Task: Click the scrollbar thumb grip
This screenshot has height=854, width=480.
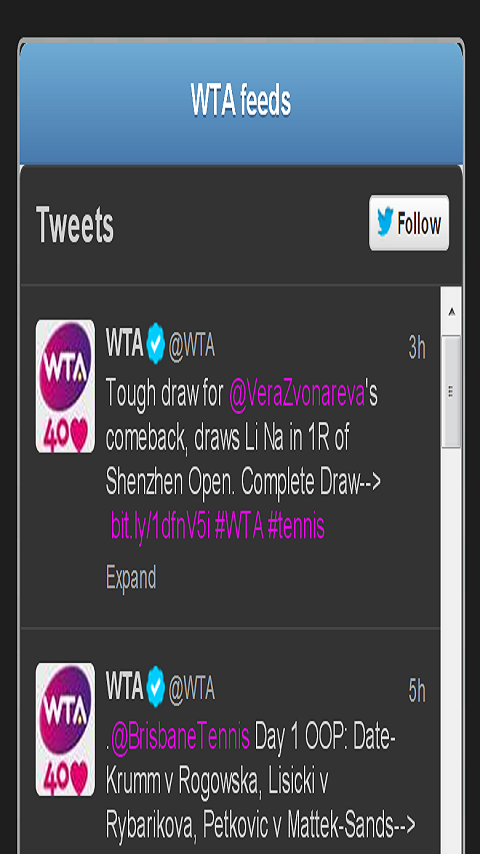Action: coord(451,391)
